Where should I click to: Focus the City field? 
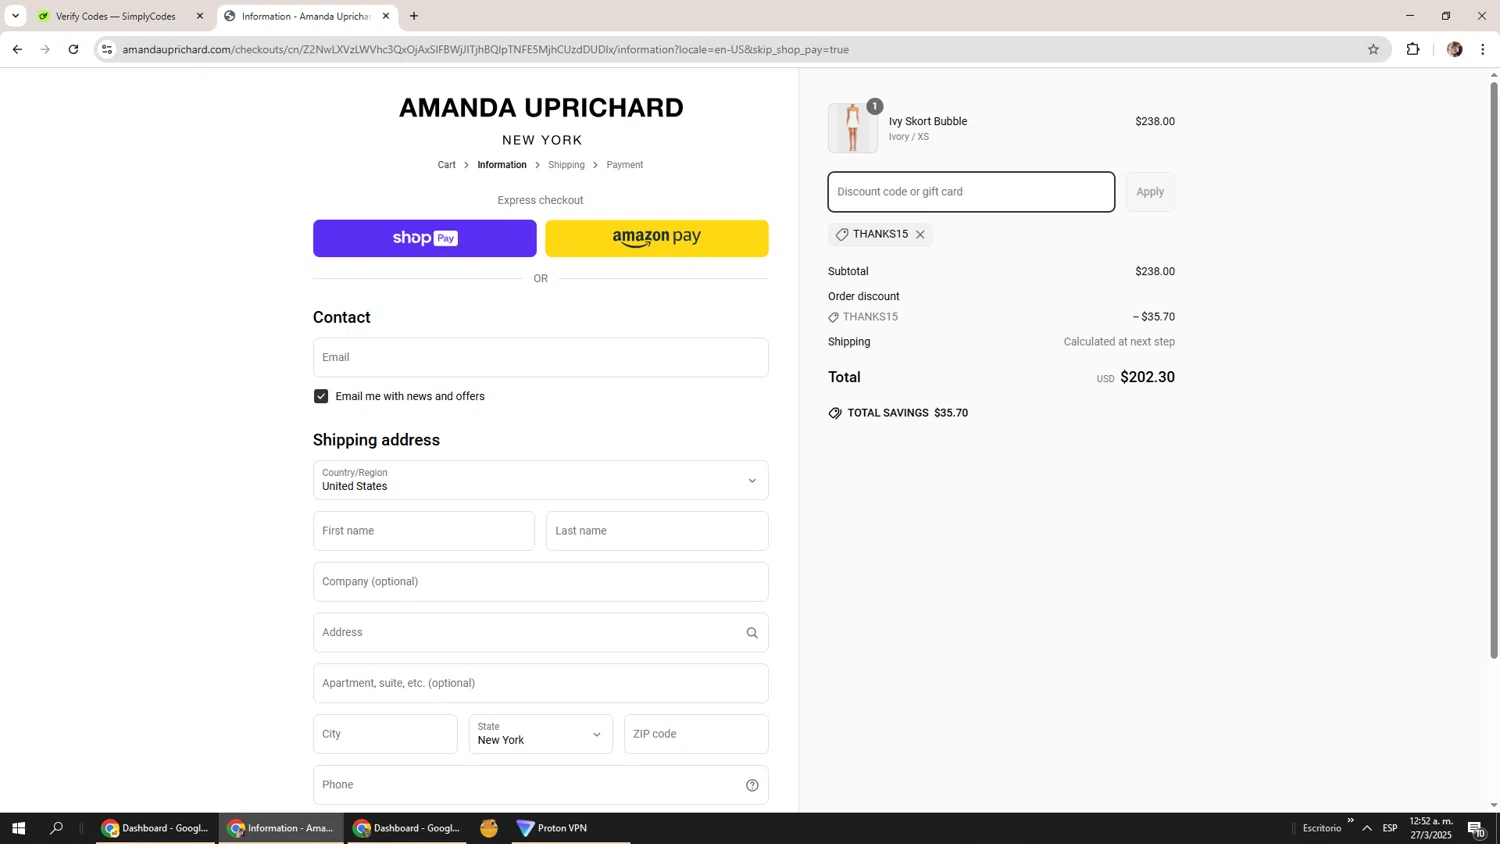point(385,735)
